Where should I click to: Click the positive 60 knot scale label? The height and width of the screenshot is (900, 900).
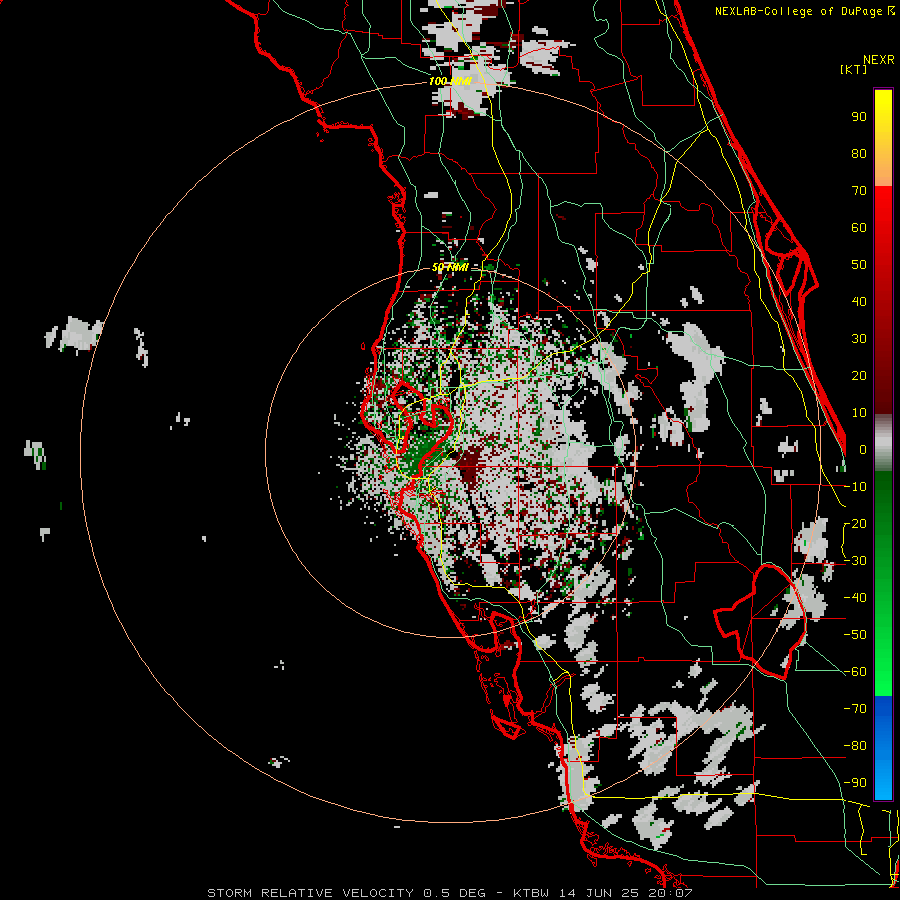coord(859,227)
